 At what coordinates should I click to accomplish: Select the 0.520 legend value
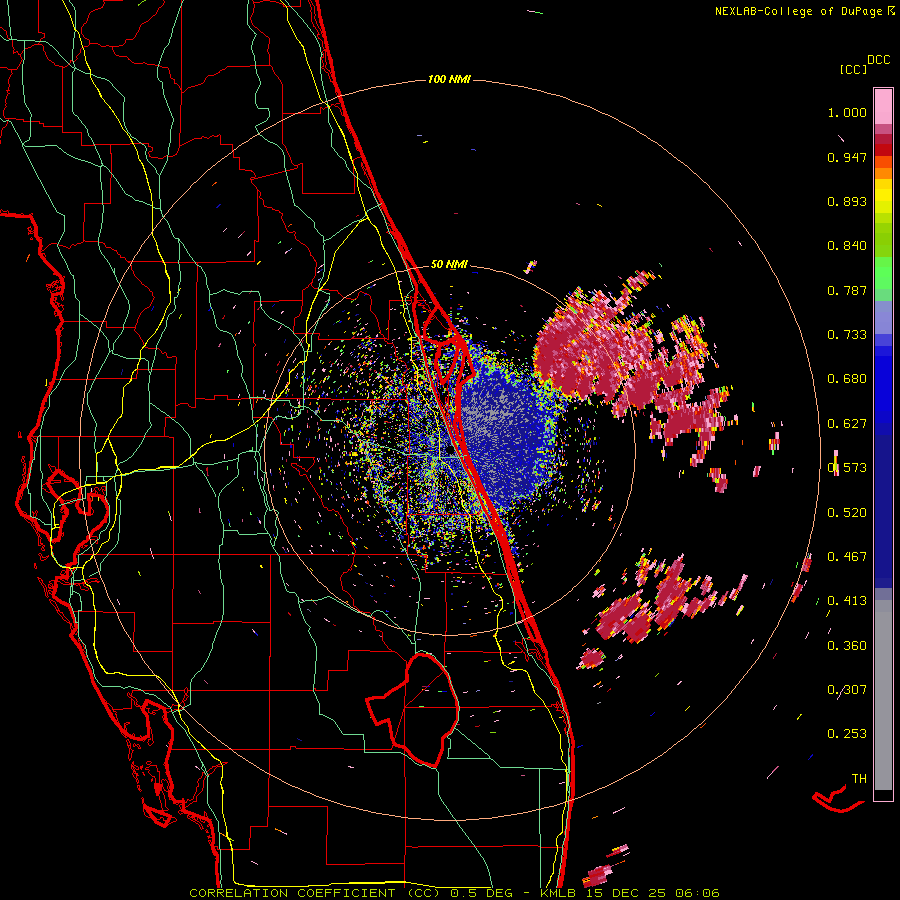click(x=847, y=513)
